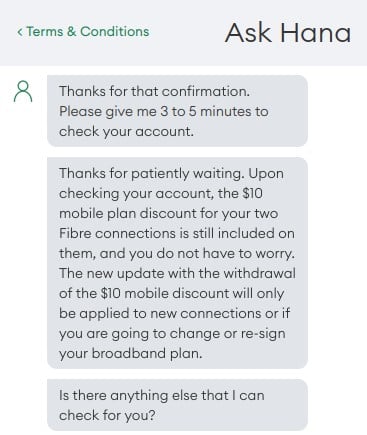This screenshot has height=435, width=367.
Task: Click 'The new update with the withdrawal' line
Action: click(x=177, y=273)
